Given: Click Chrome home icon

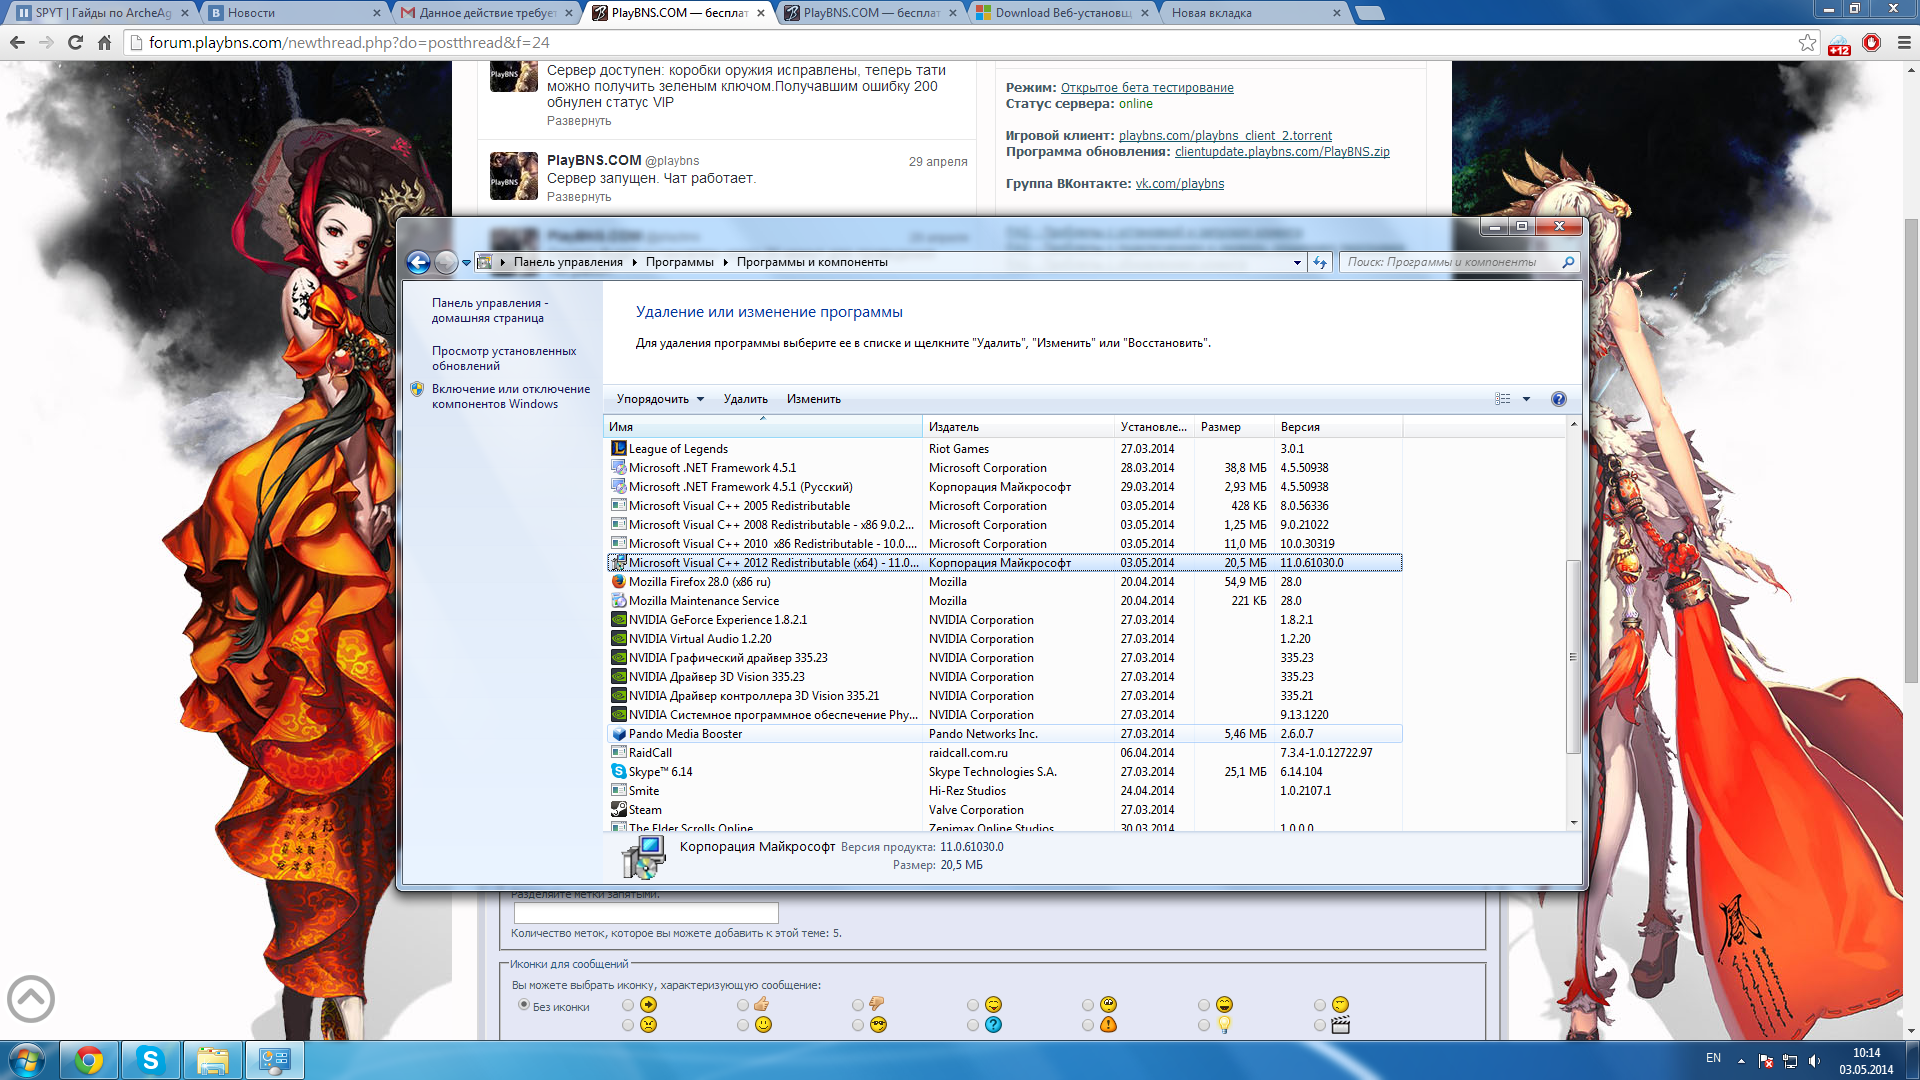Looking at the screenshot, I should [104, 42].
